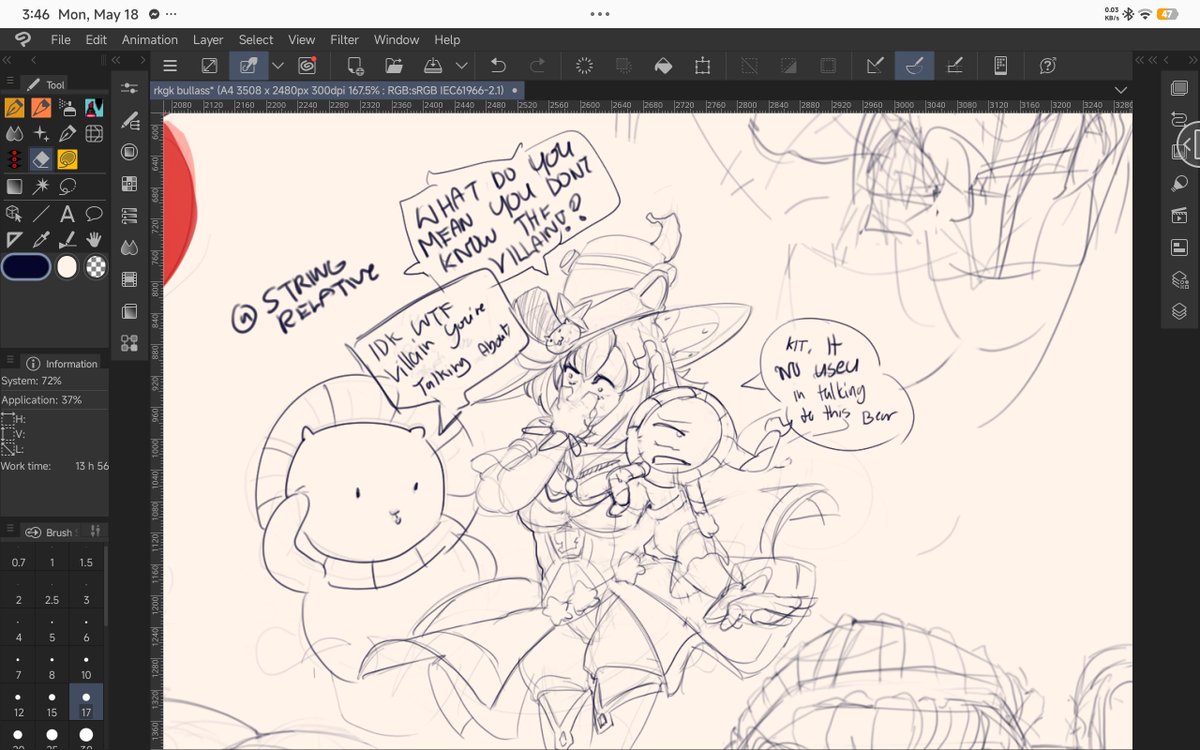1200x750 pixels.
Task: Open the Layers stack icon in right dock
Action: click(1179, 311)
